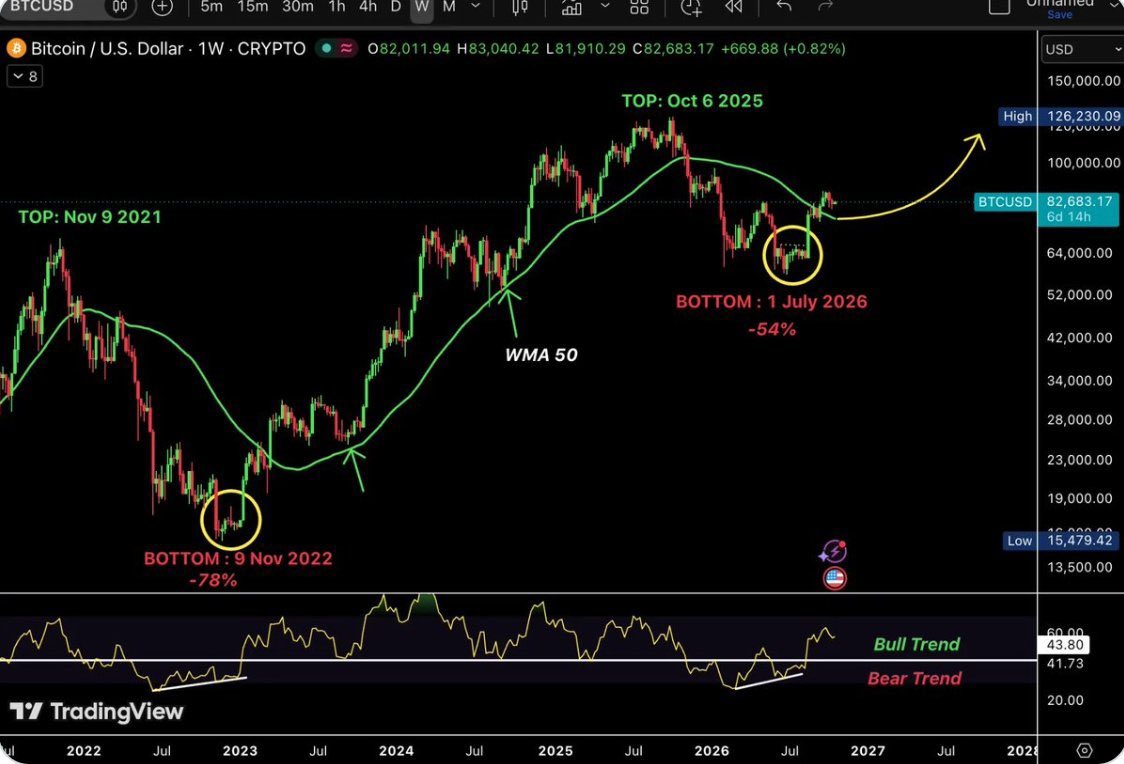This screenshot has width=1124, height=764.
Task: Expand the indicators favorites dropdown arrow
Action: coord(605,6)
